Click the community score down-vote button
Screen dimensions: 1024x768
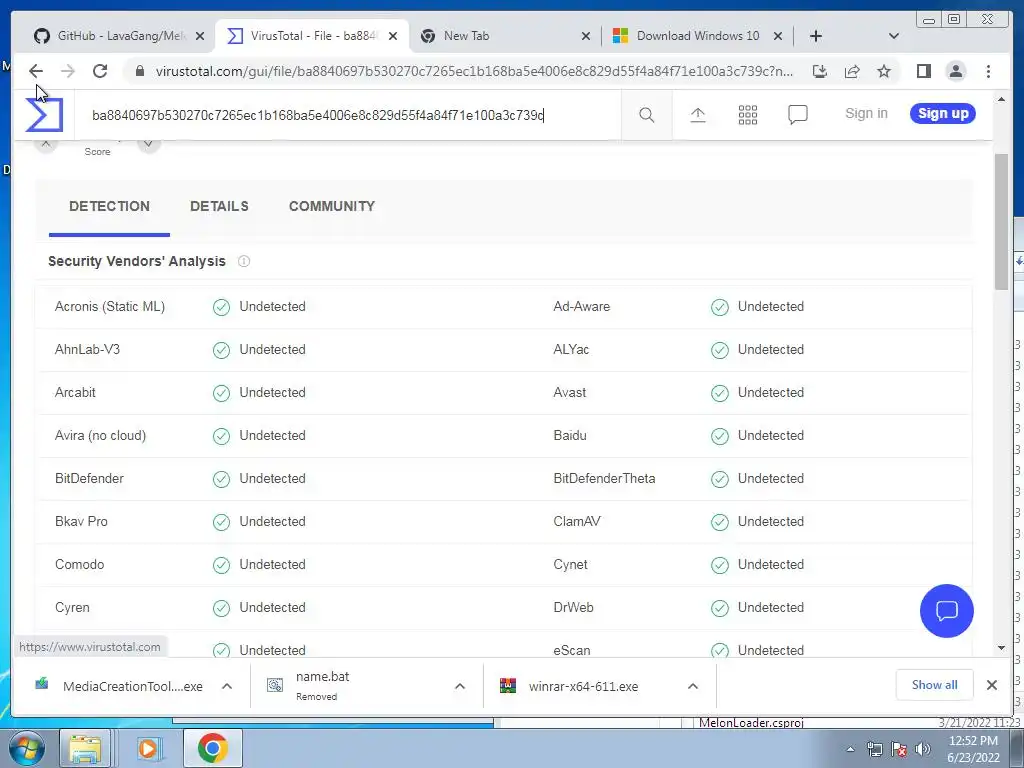(x=149, y=144)
